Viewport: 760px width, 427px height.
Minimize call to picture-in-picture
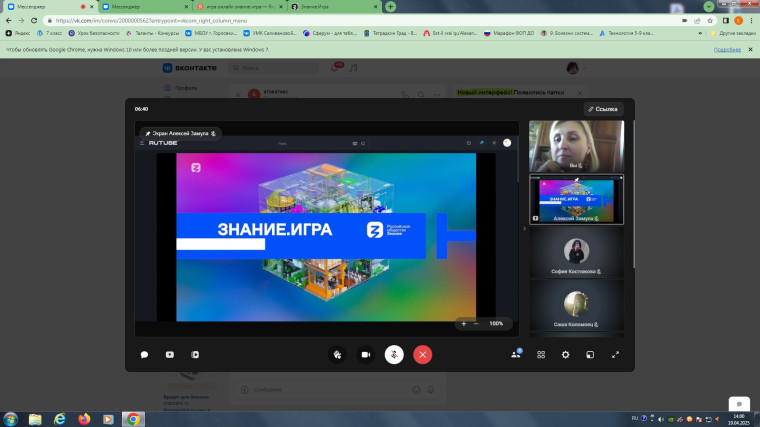[x=590, y=355]
